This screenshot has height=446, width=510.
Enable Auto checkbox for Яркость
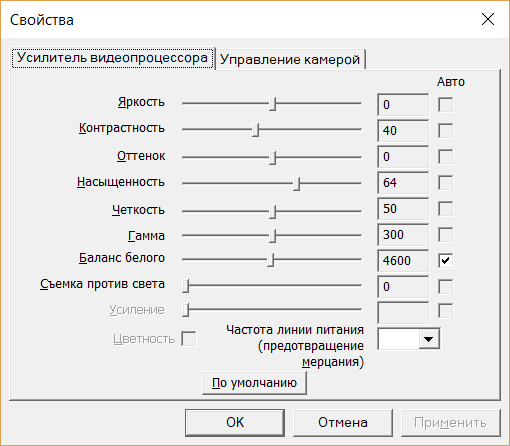tap(445, 105)
